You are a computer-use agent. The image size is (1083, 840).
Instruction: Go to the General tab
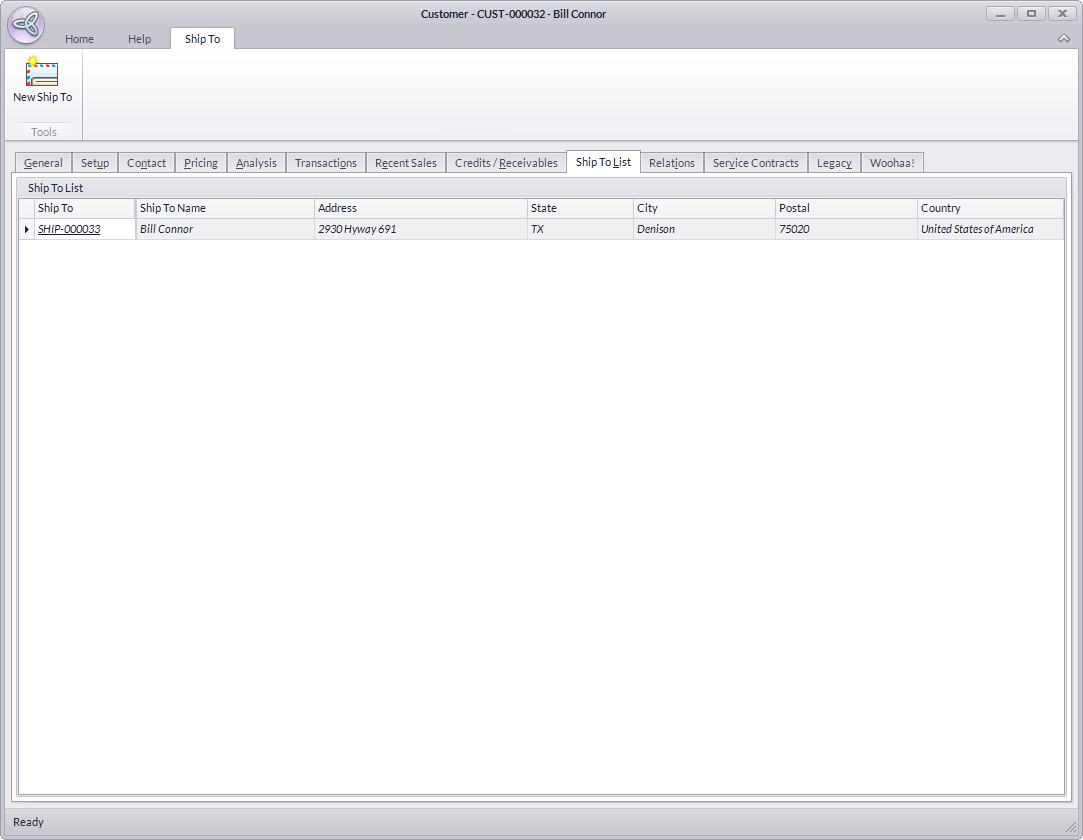tap(43, 163)
